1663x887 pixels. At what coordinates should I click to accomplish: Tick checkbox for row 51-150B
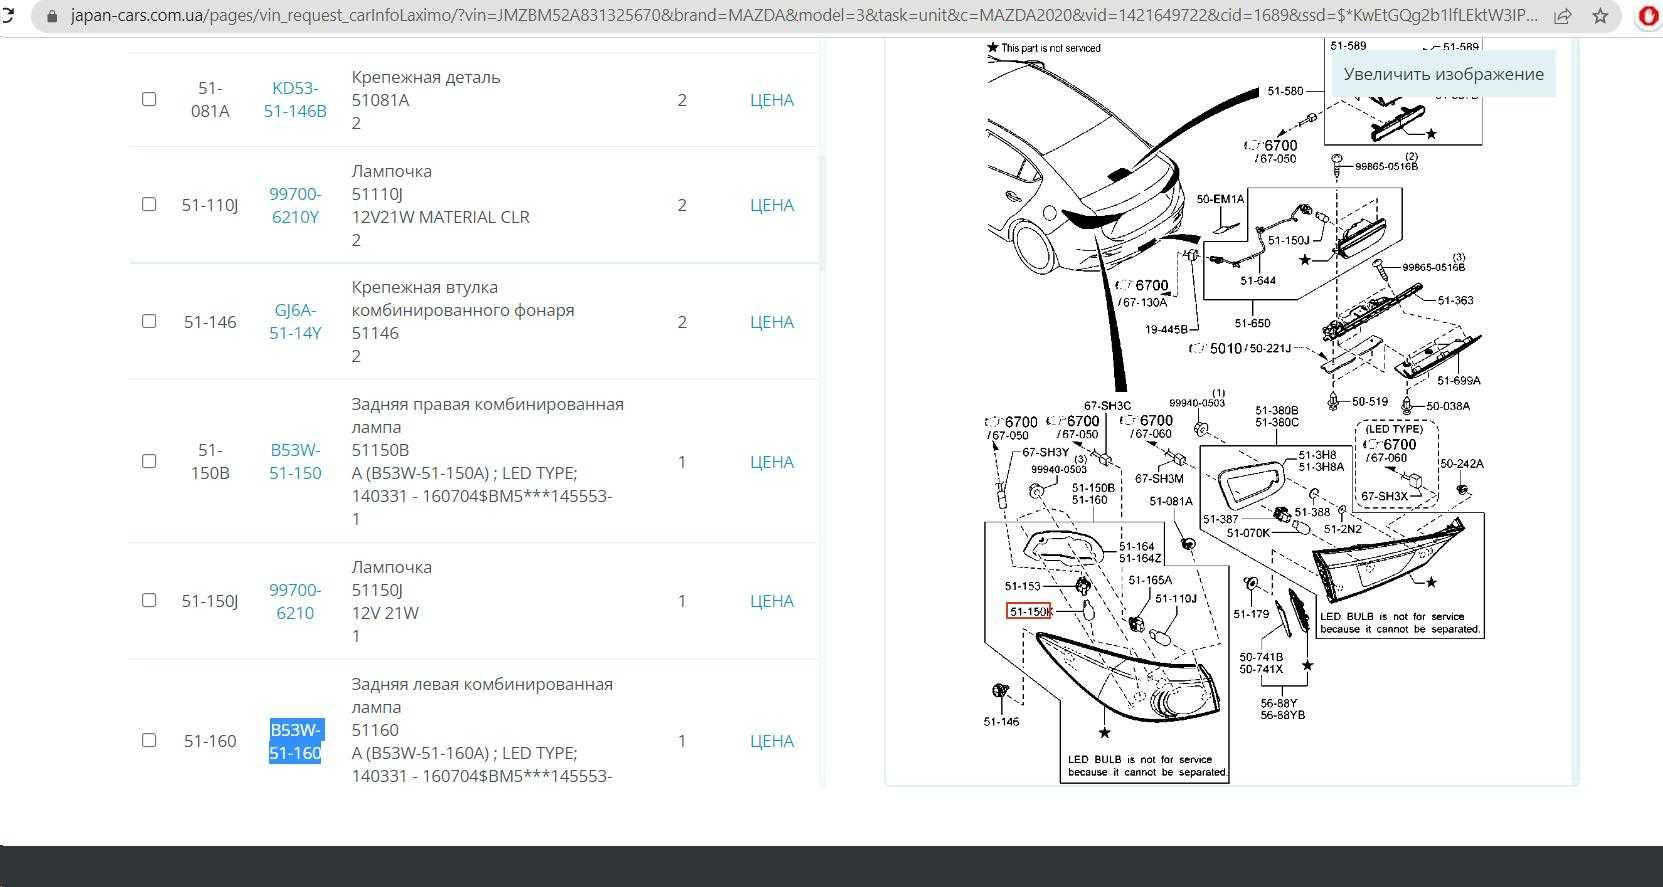149,461
